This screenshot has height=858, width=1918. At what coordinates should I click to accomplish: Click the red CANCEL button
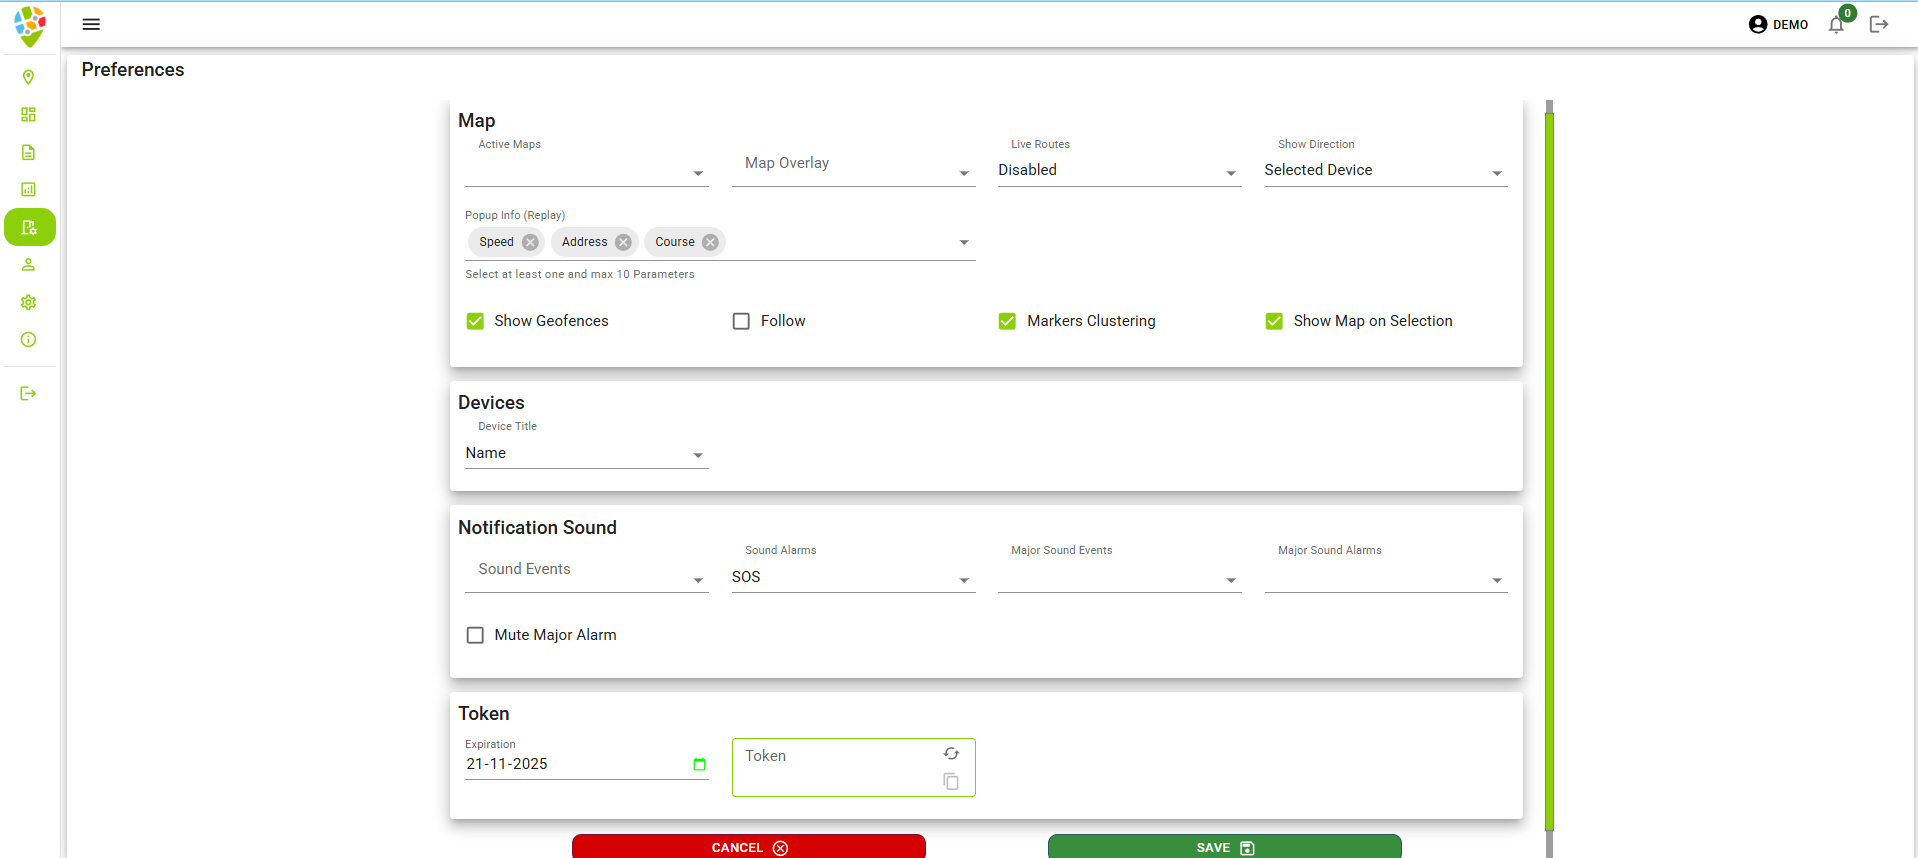pos(748,847)
